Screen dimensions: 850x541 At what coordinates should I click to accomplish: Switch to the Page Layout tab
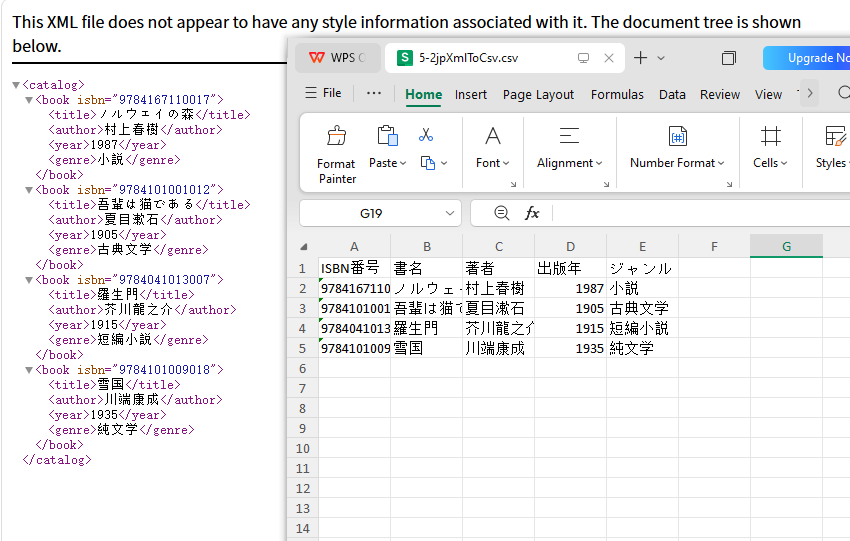pos(538,94)
